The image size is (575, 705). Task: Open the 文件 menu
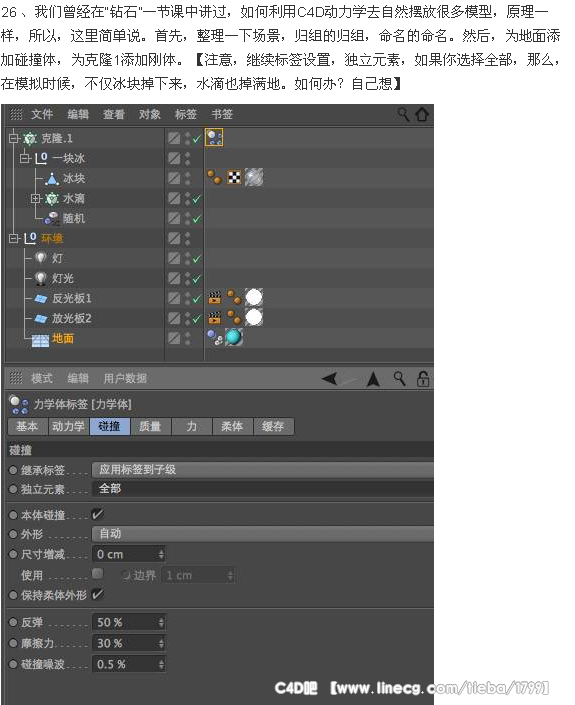42,114
